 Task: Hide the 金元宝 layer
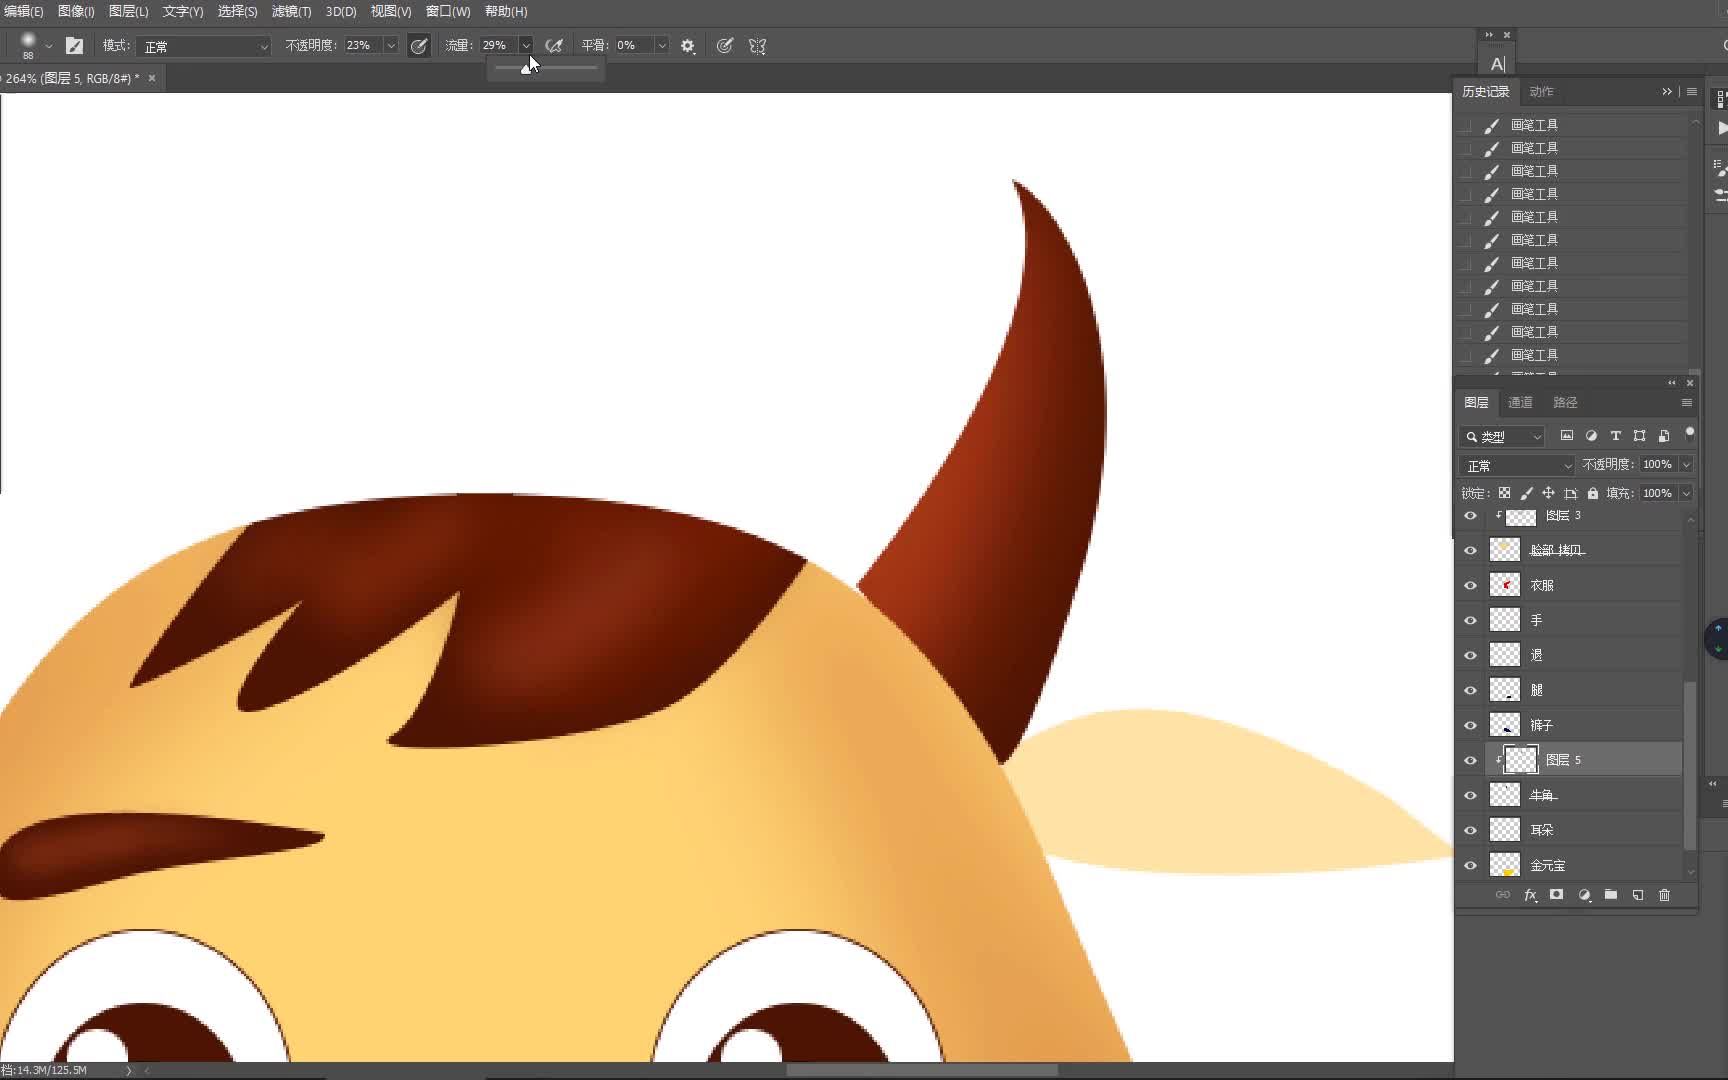point(1470,865)
